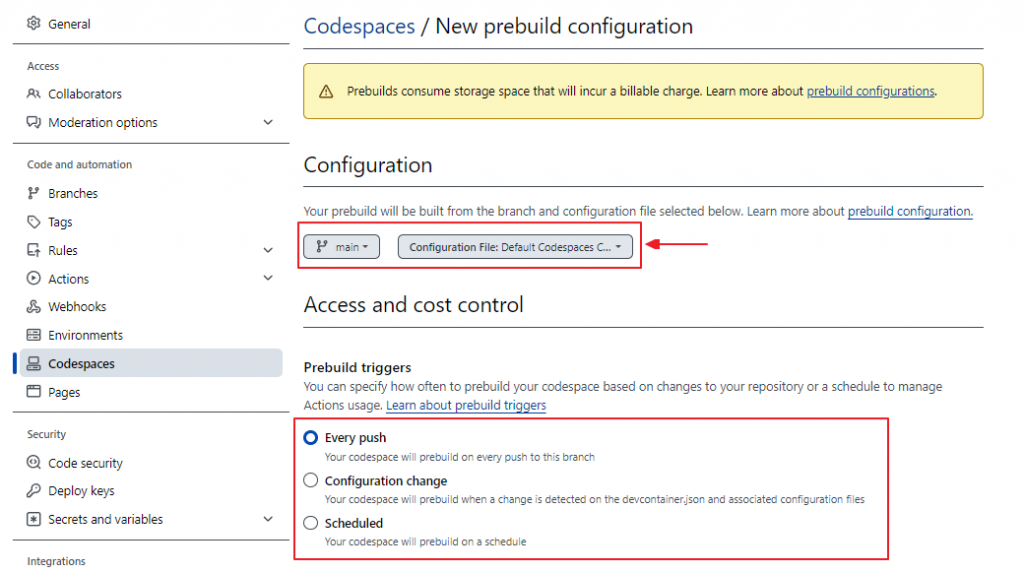1024x573 pixels.
Task: Click the General gear icon
Action: tap(34, 23)
